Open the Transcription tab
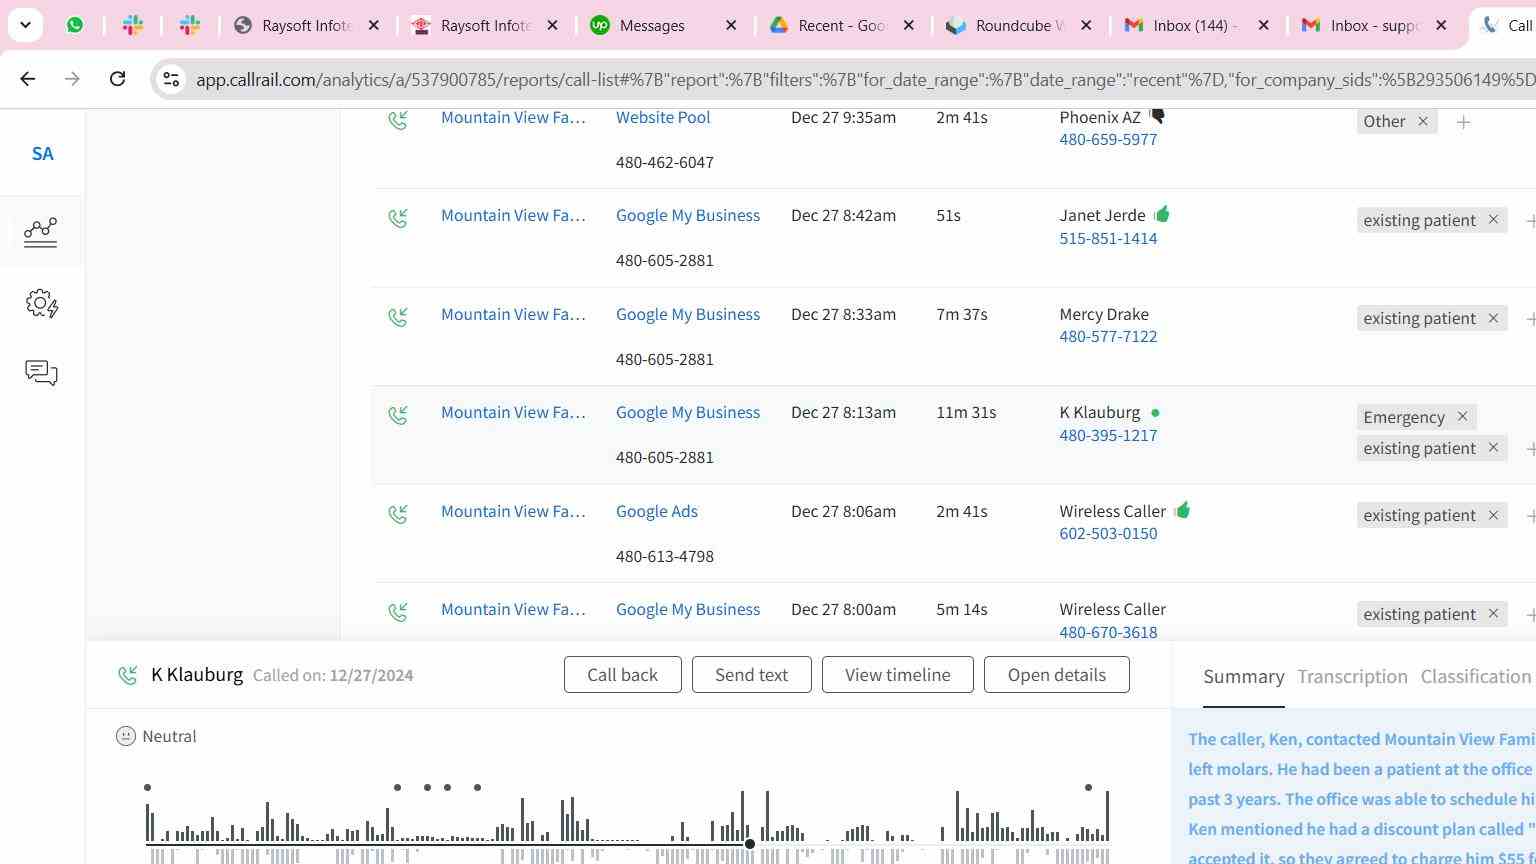Screen dimensions: 1536x864 pyautogui.click(x=1352, y=677)
